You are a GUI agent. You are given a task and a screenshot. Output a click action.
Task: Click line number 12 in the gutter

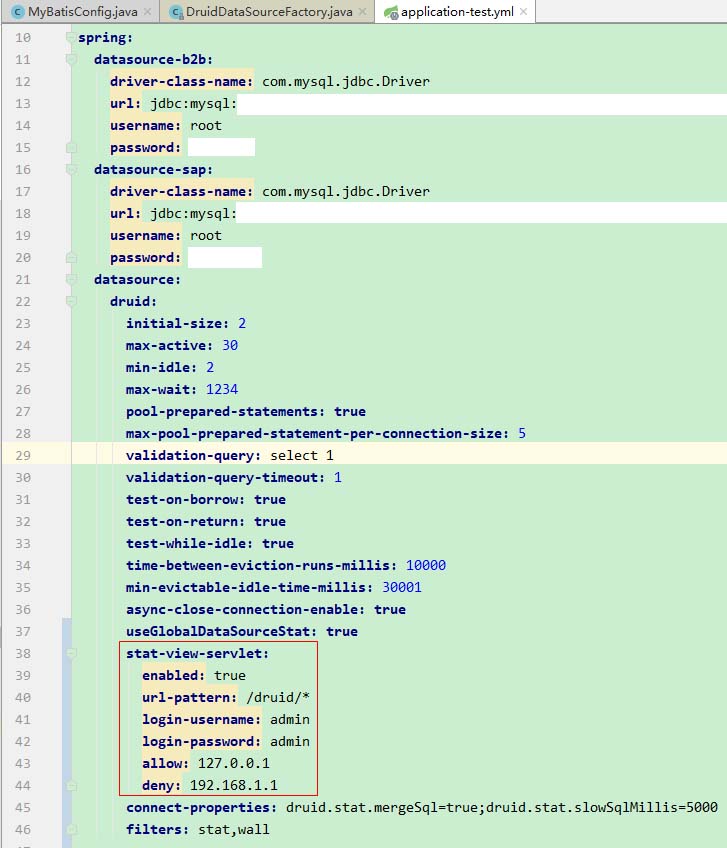(x=23, y=82)
